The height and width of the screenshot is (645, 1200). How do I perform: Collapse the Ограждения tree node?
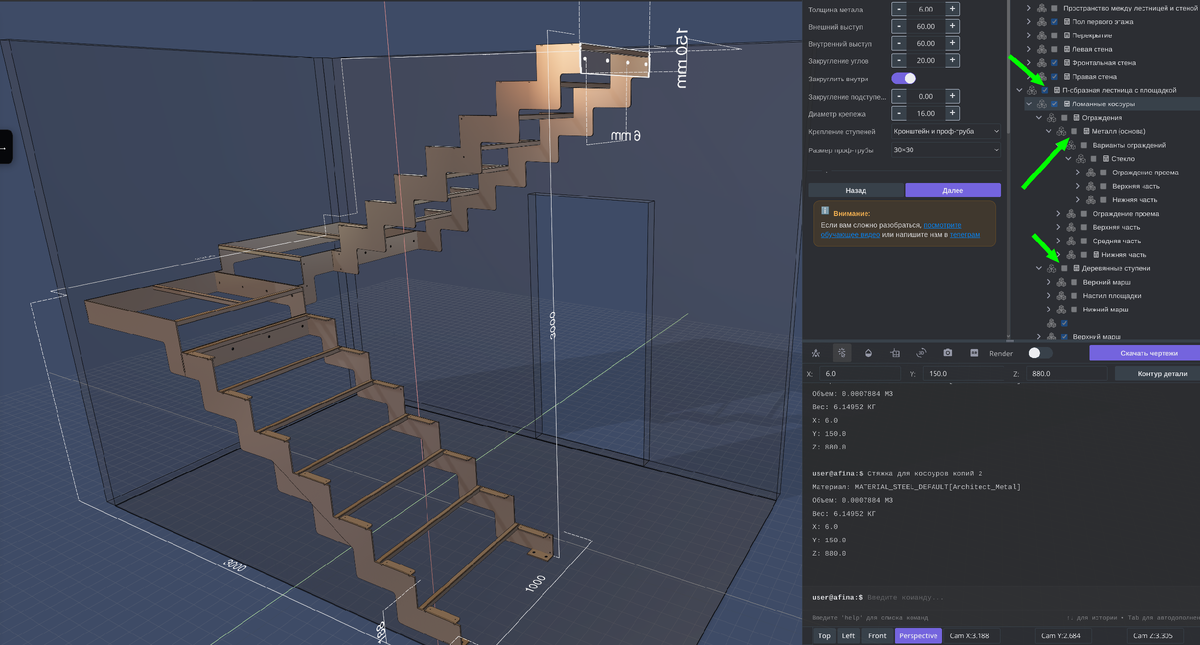(x=1039, y=118)
